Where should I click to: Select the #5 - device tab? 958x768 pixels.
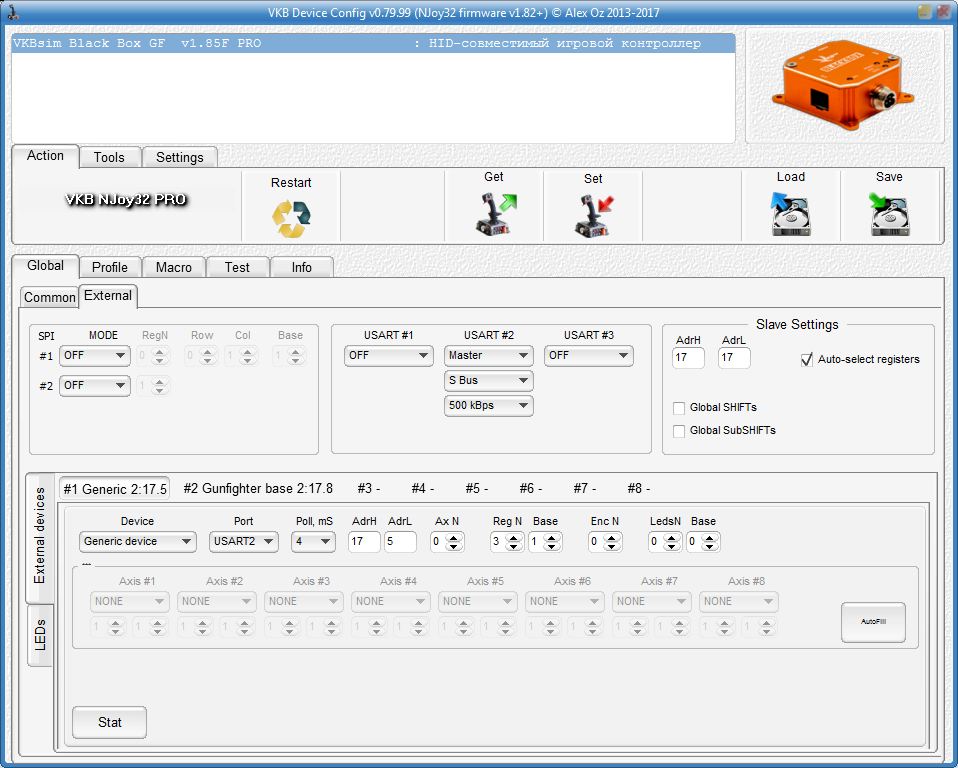pos(477,488)
